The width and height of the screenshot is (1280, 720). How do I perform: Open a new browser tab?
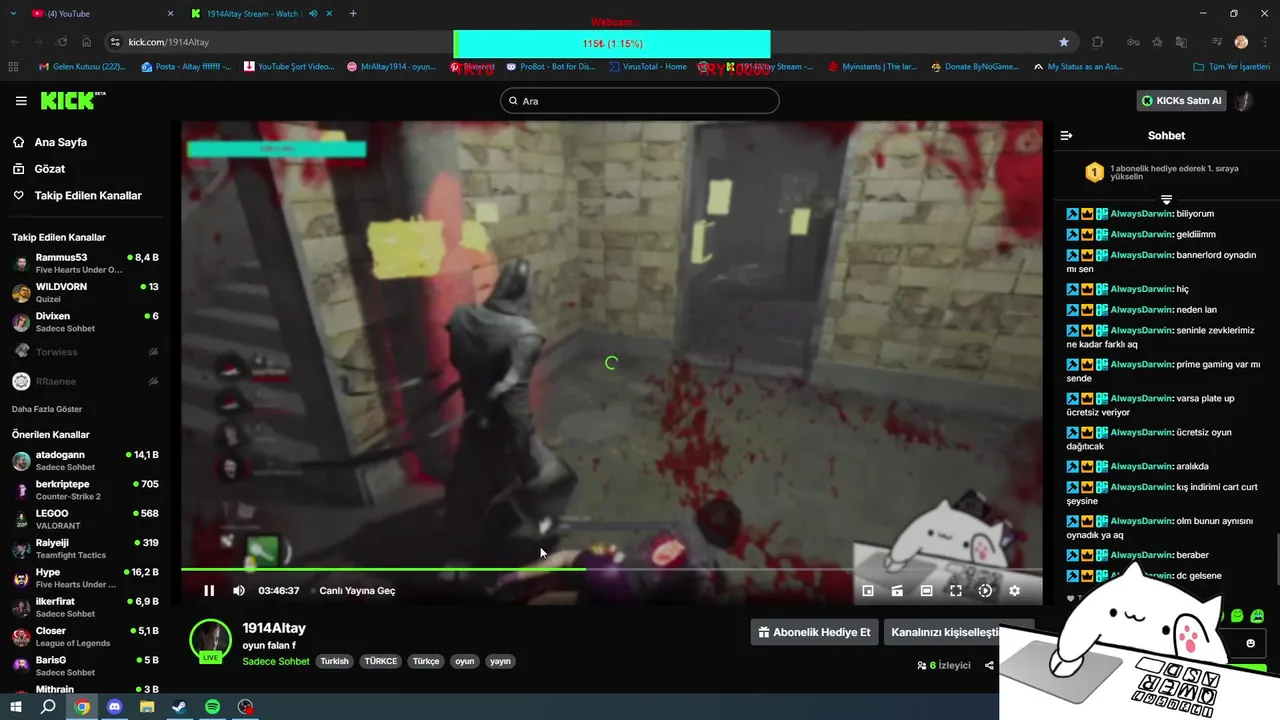tap(353, 13)
